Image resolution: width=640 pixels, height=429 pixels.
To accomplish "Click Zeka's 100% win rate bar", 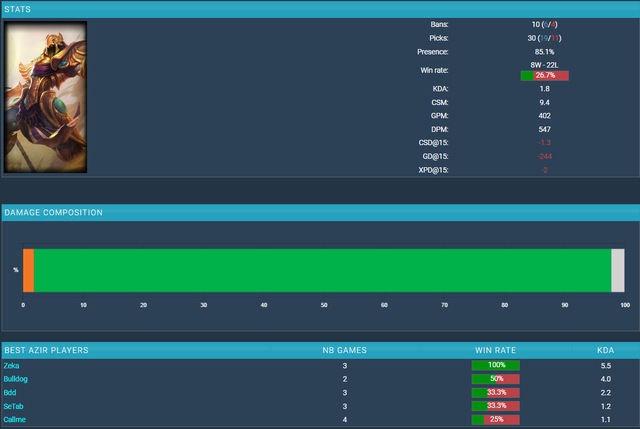I will [495, 366].
